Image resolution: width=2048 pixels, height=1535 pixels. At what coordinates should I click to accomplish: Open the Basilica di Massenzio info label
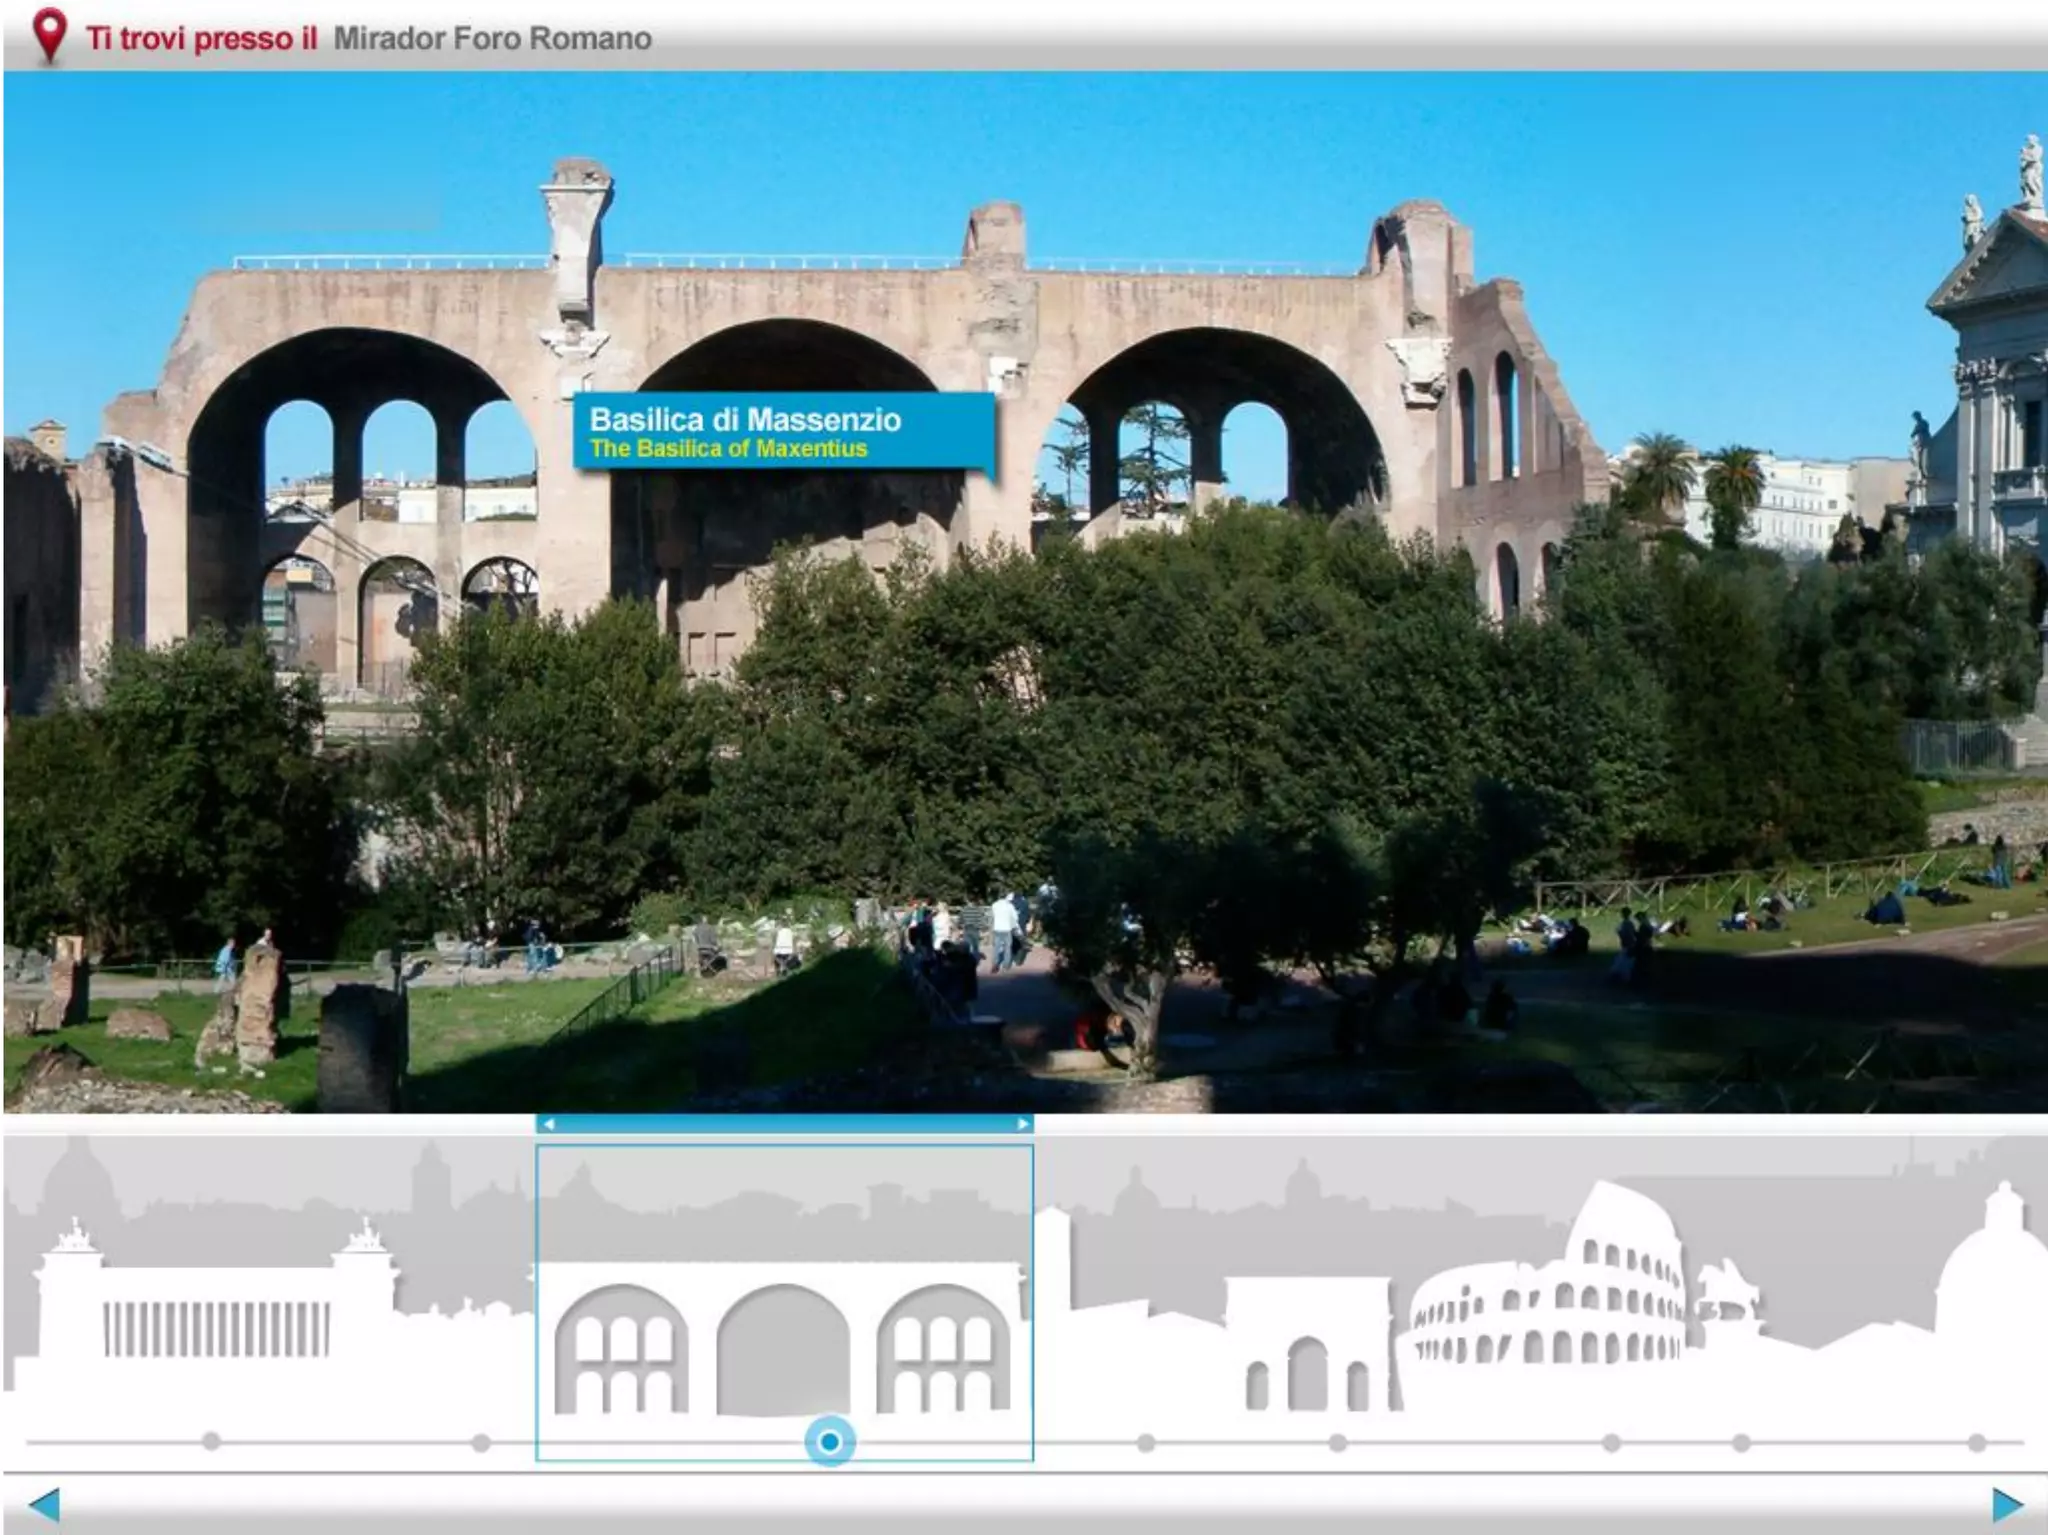click(x=783, y=432)
